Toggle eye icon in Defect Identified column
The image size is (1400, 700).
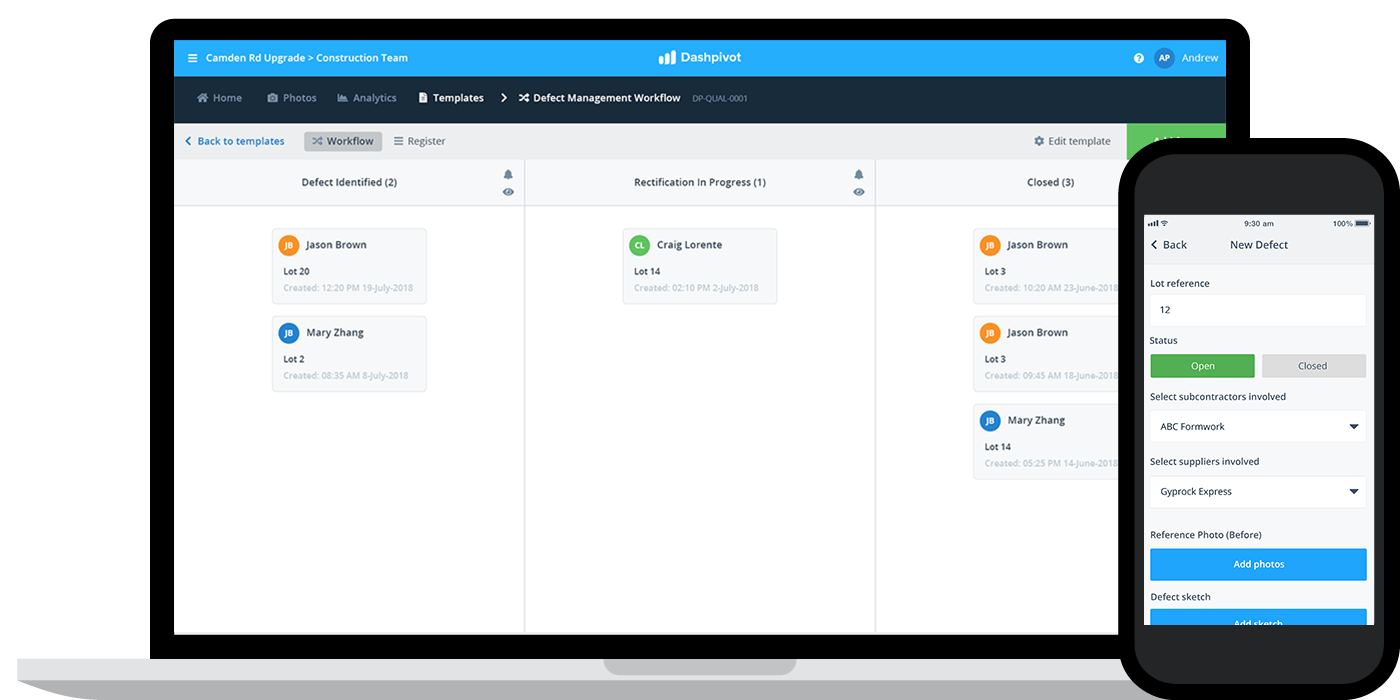click(508, 192)
